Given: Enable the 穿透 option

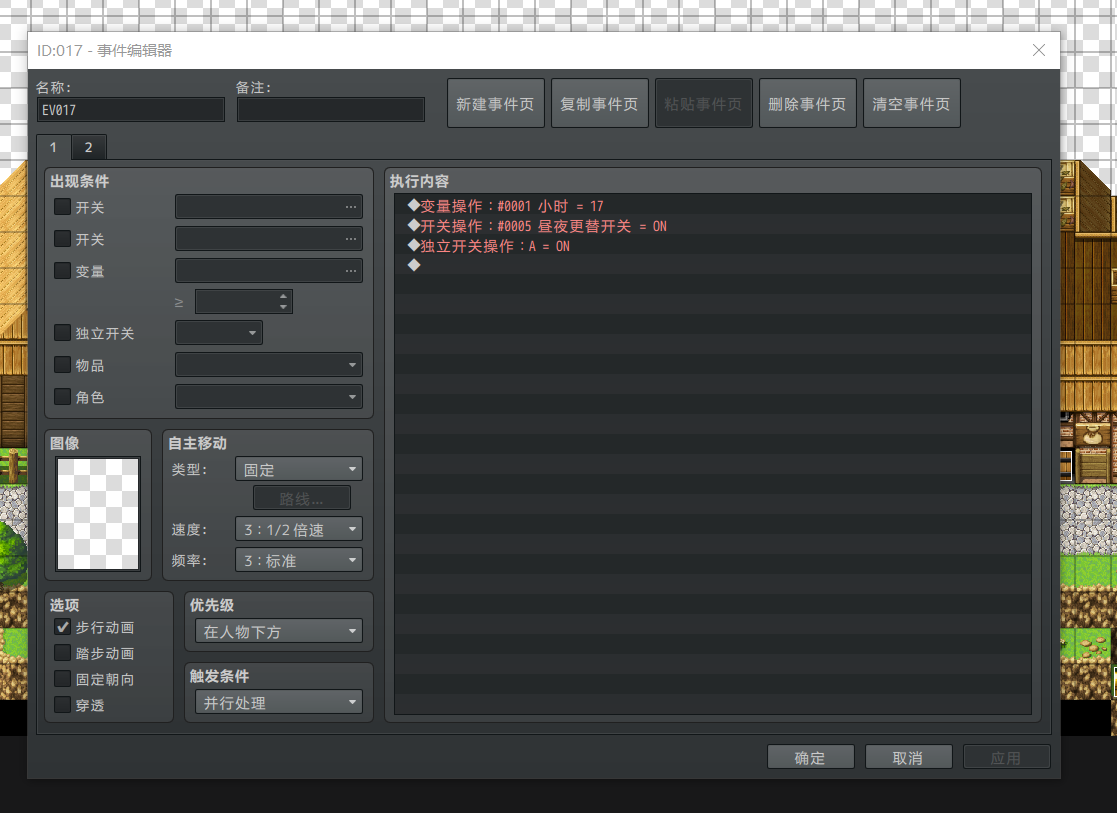Looking at the screenshot, I should click(x=63, y=705).
